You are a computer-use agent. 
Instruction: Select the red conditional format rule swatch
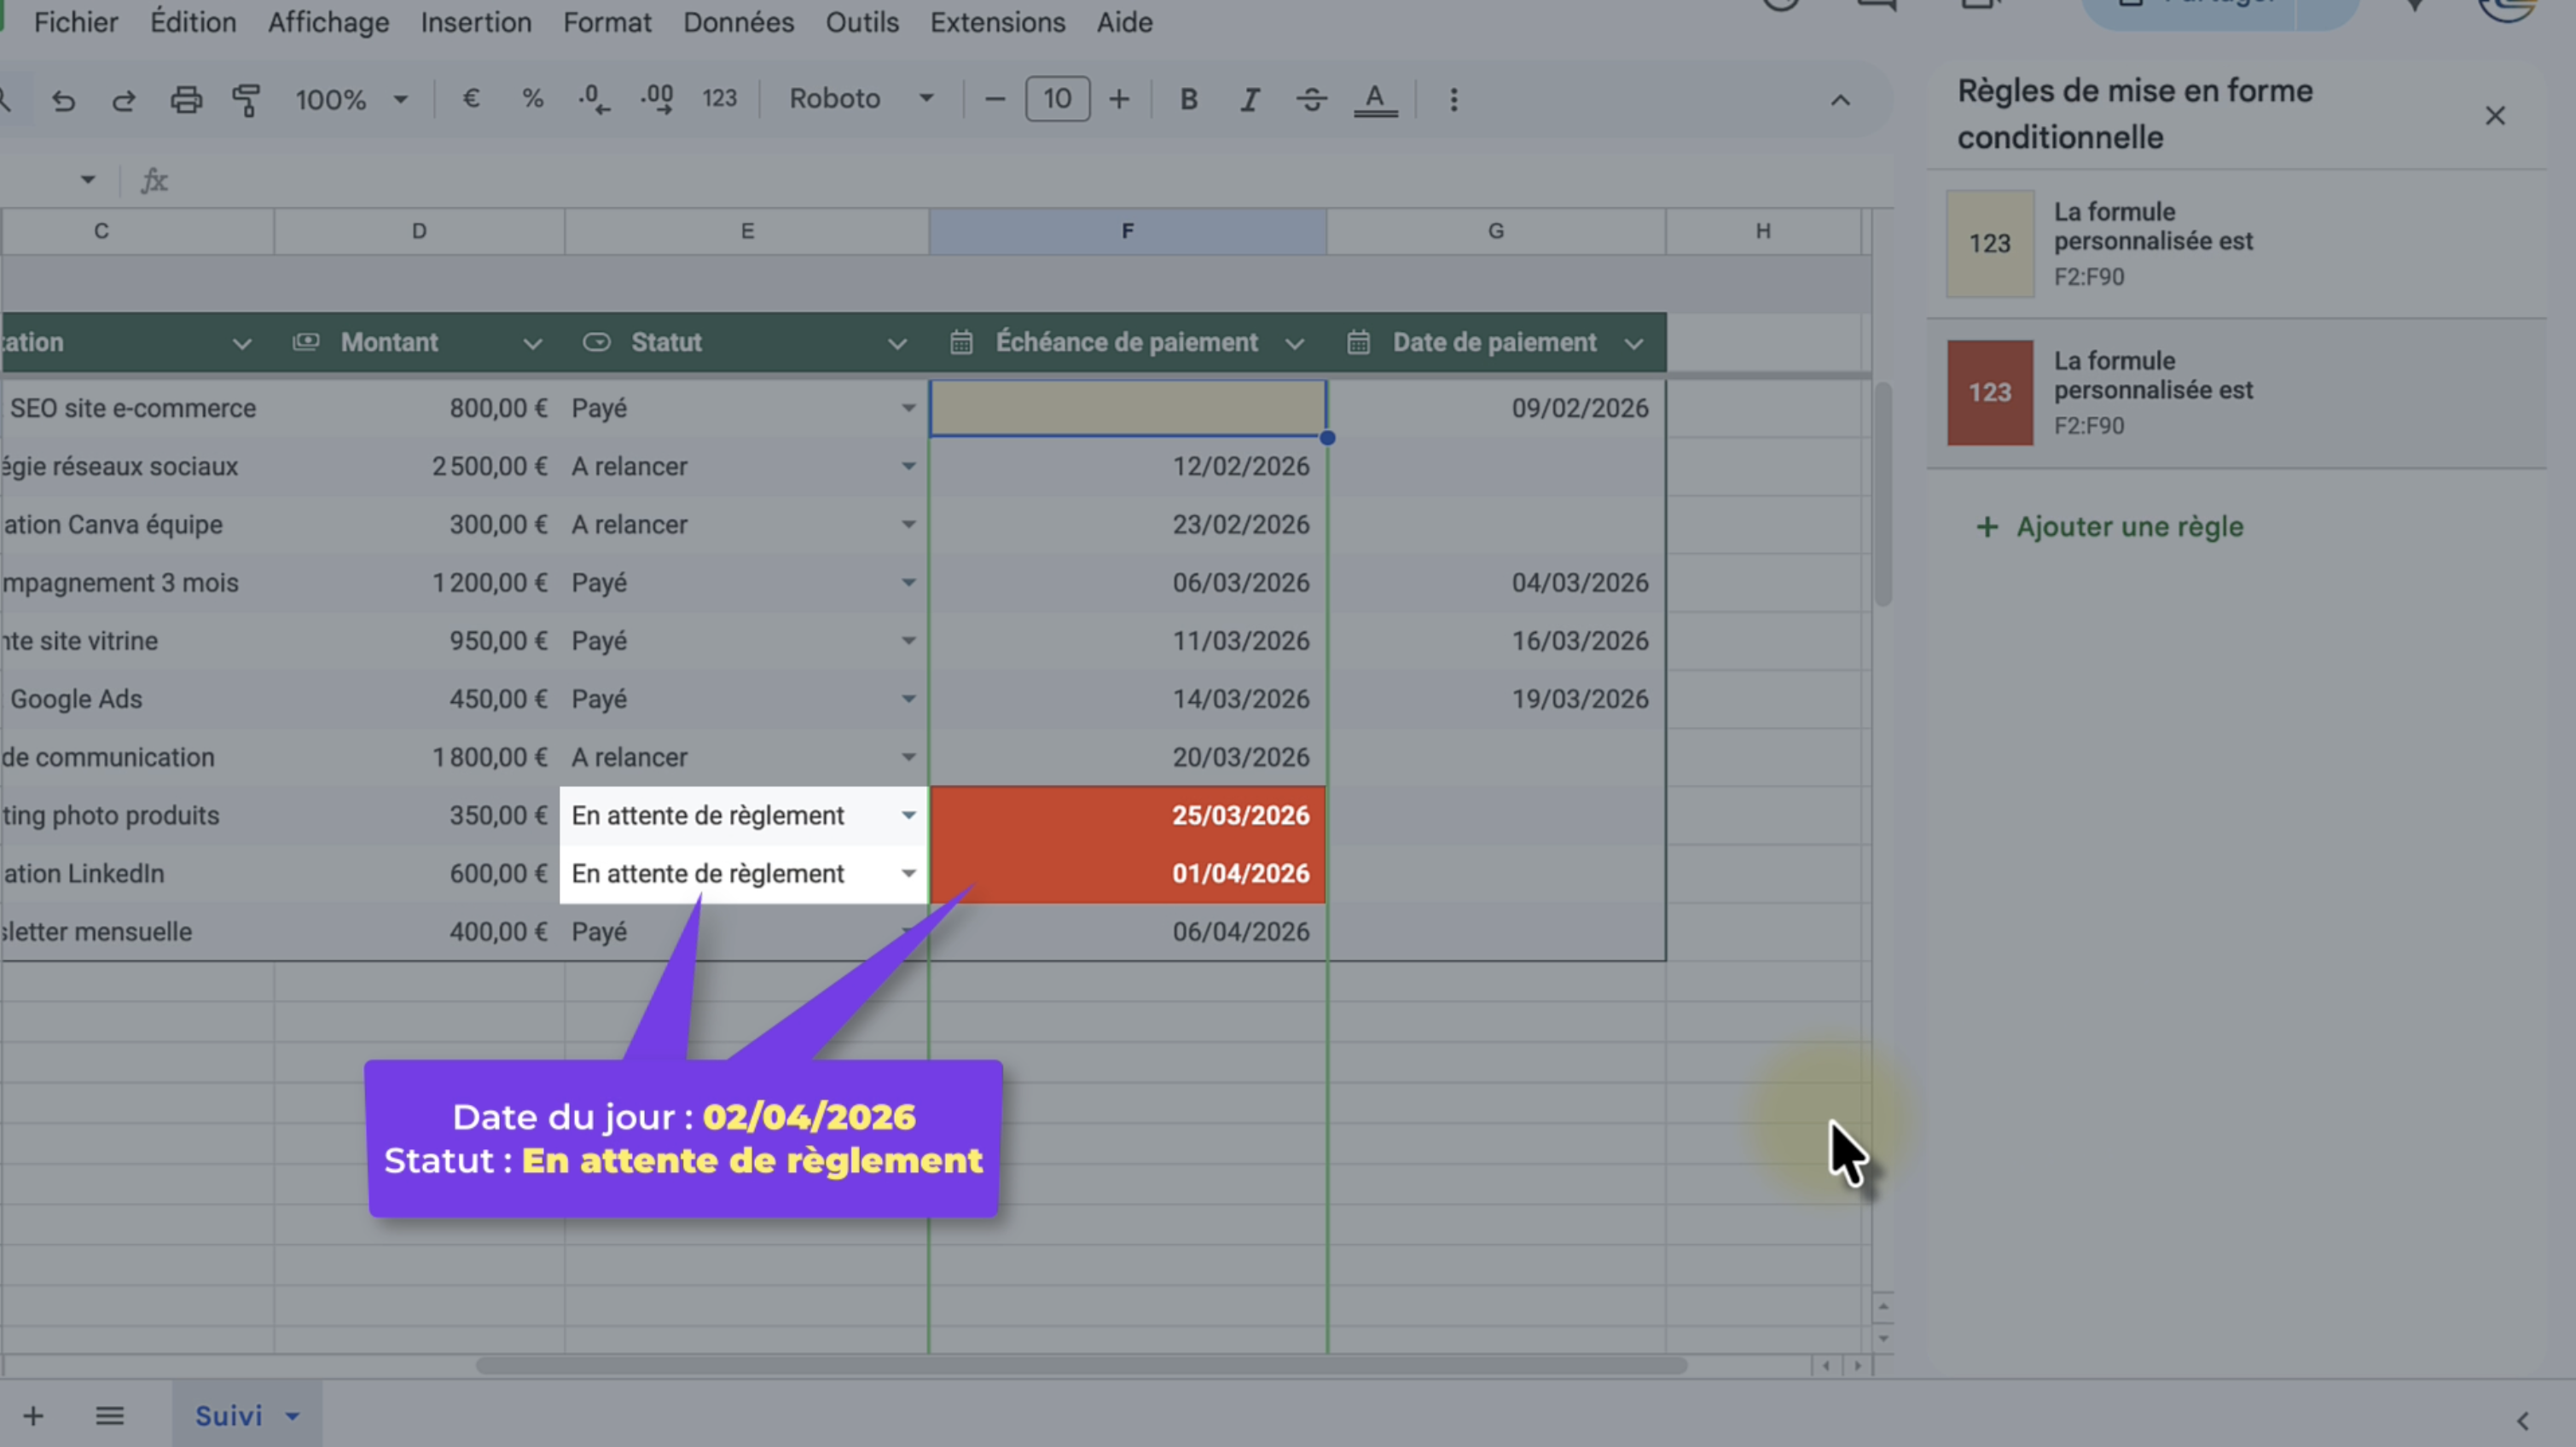click(1989, 392)
